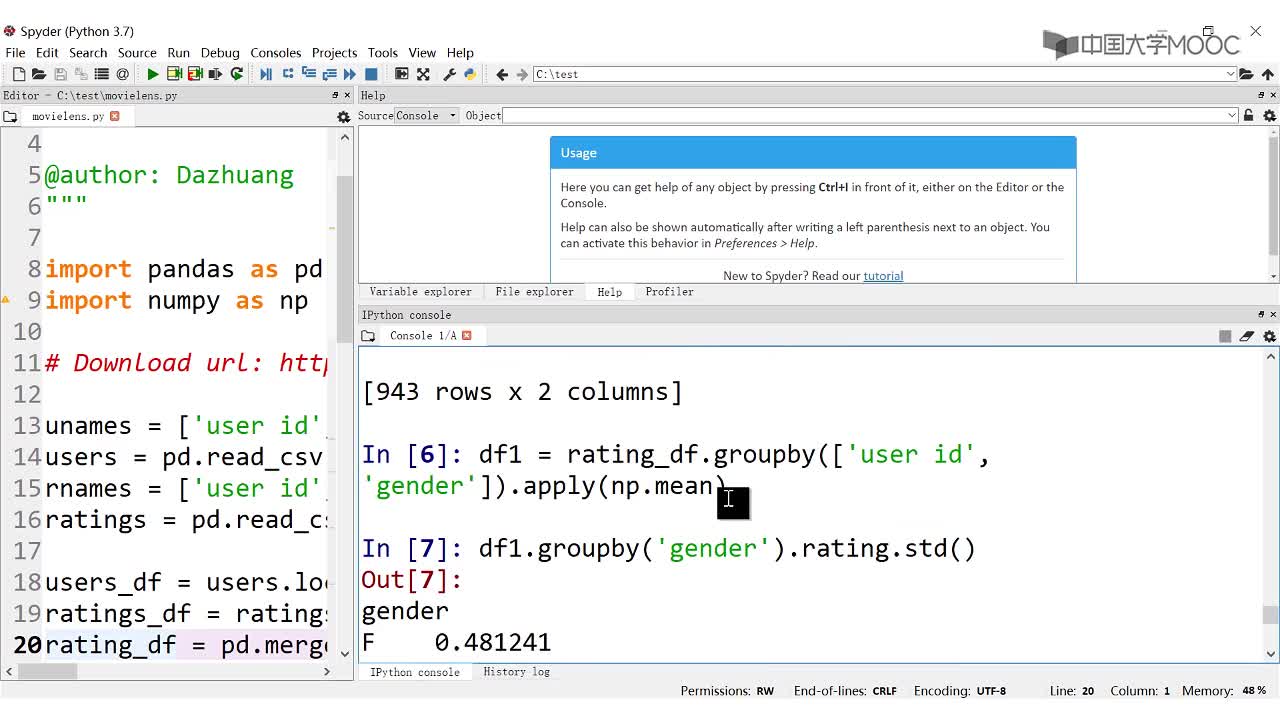Switch to File explorer tab

tap(534, 292)
